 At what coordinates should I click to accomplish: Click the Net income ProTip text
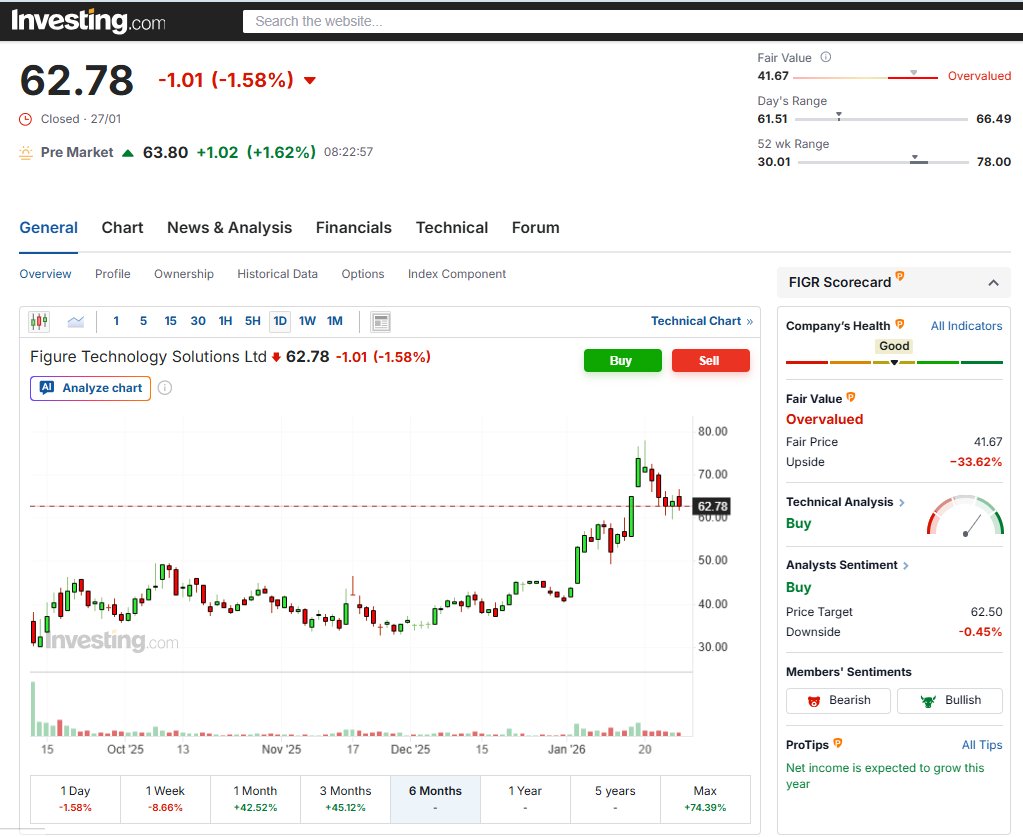click(885, 776)
